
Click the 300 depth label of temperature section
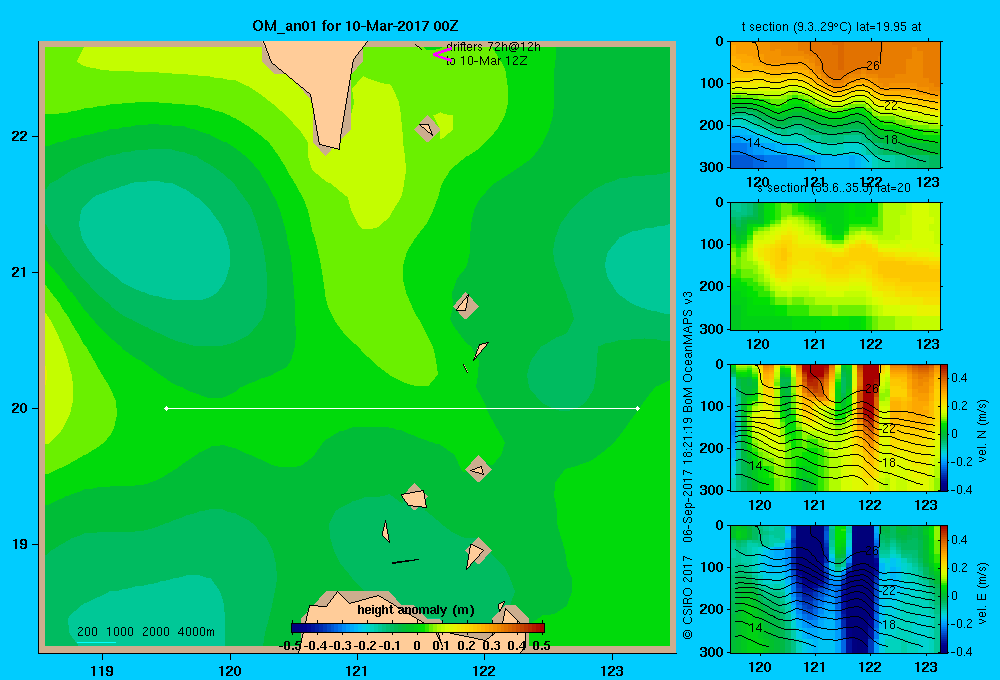click(712, 166)
